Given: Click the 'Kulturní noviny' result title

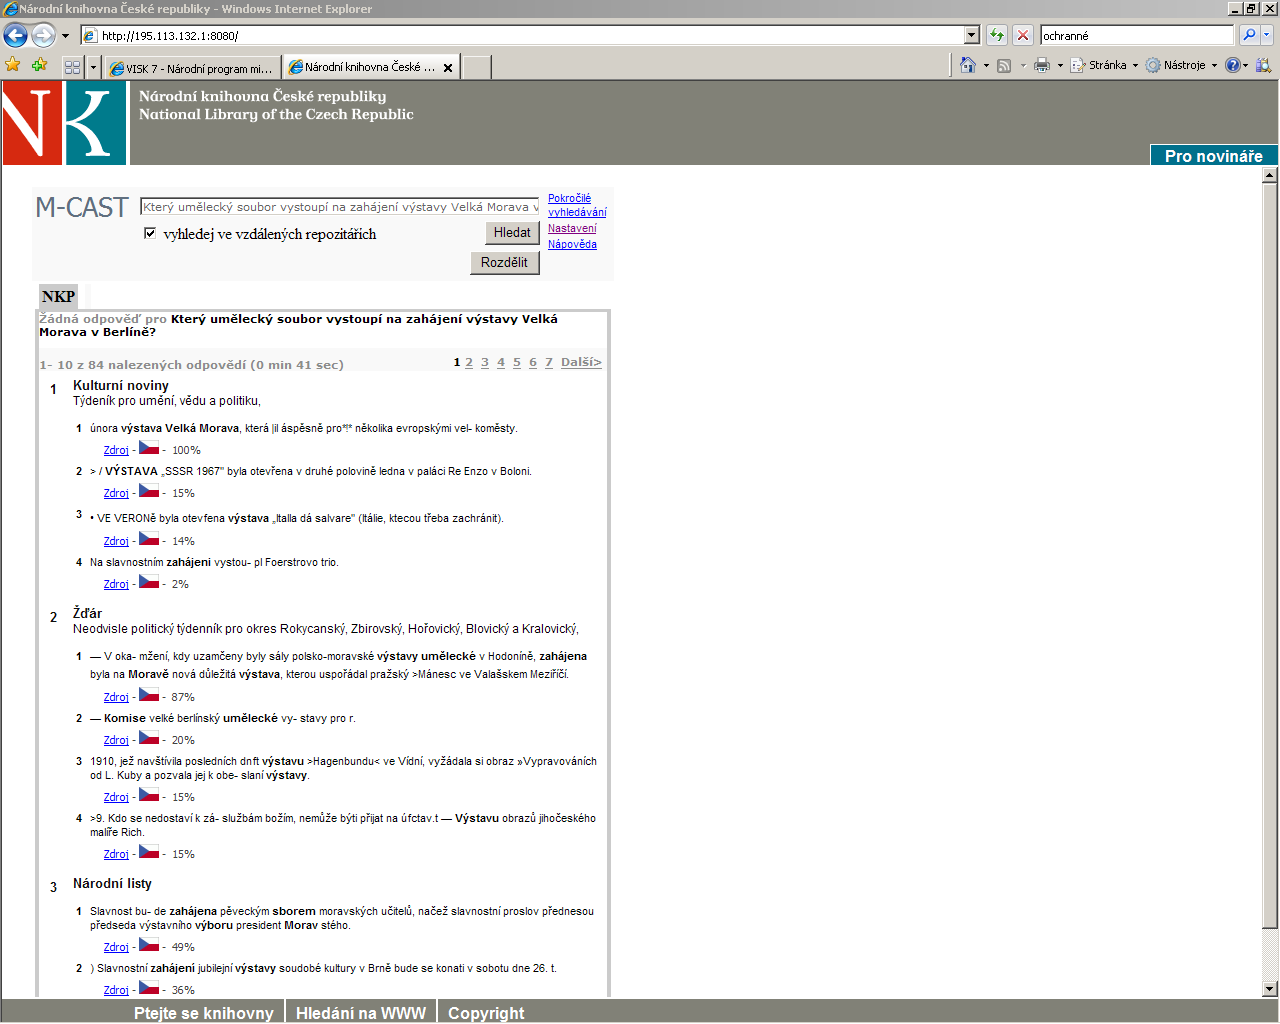Looking at the screenshot, I should (121, 385).
